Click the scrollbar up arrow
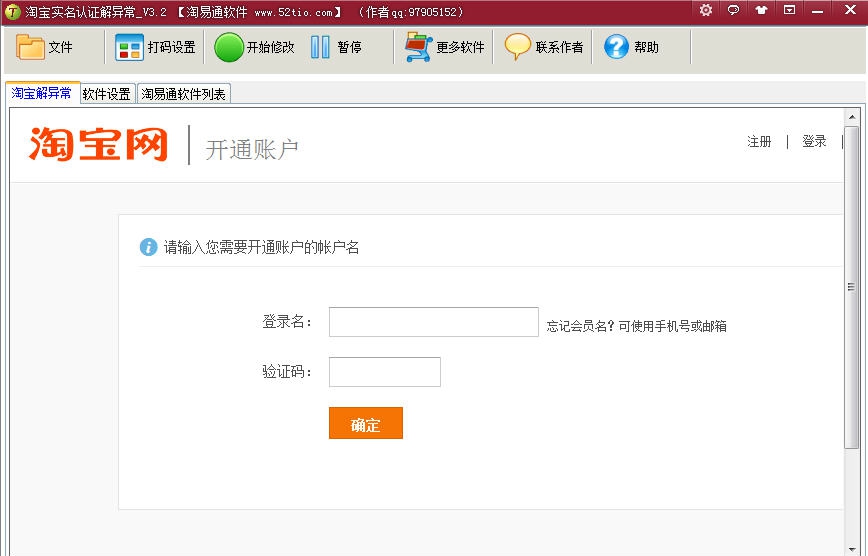This screenshot has width=868, height=556. (x=852, y=117)
